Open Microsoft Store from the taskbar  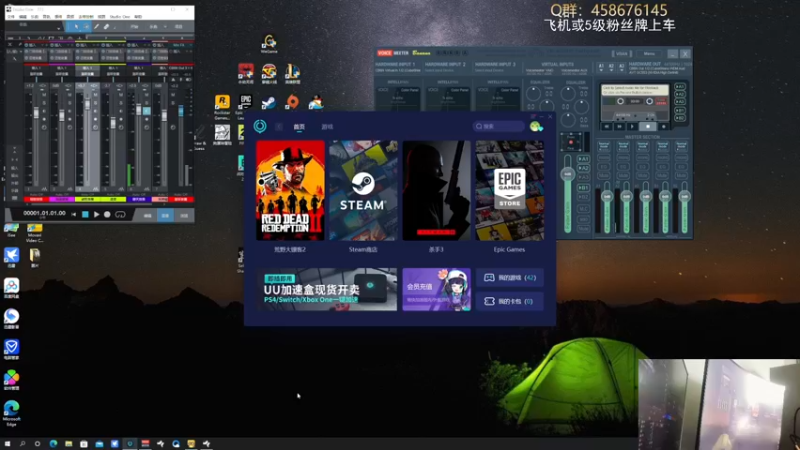(x=84, y=444)
